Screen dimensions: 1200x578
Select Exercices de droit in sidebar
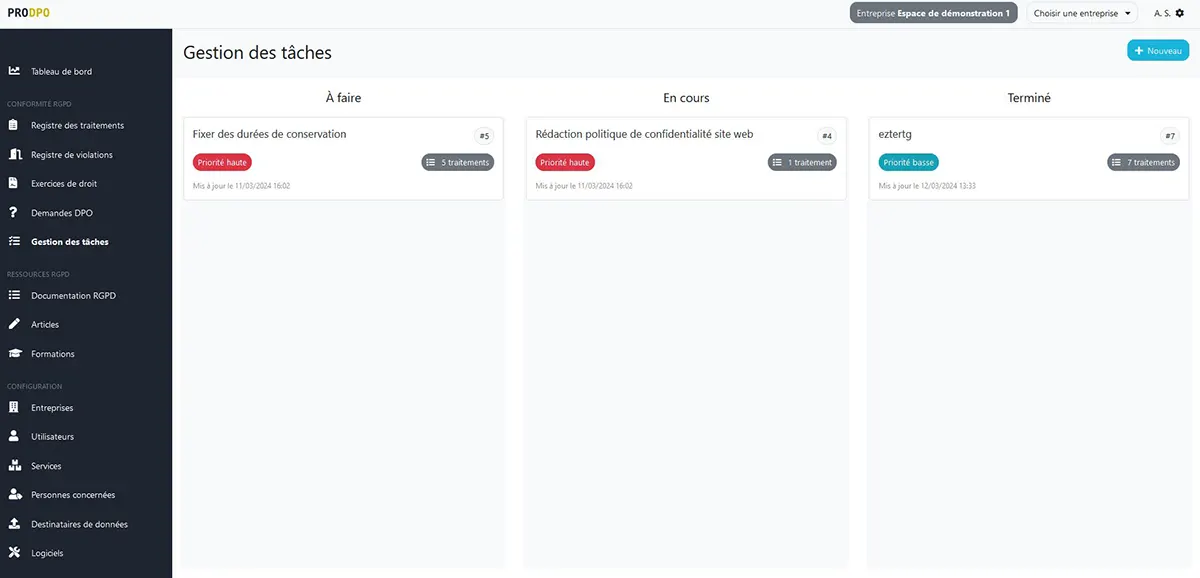point(64,184)
